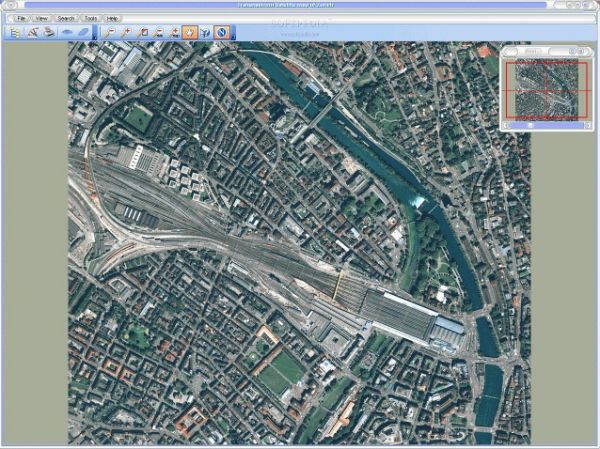Expand the second toolbar overflow arrow
This screenshot has width=600, height=449.
pos(233,33)
